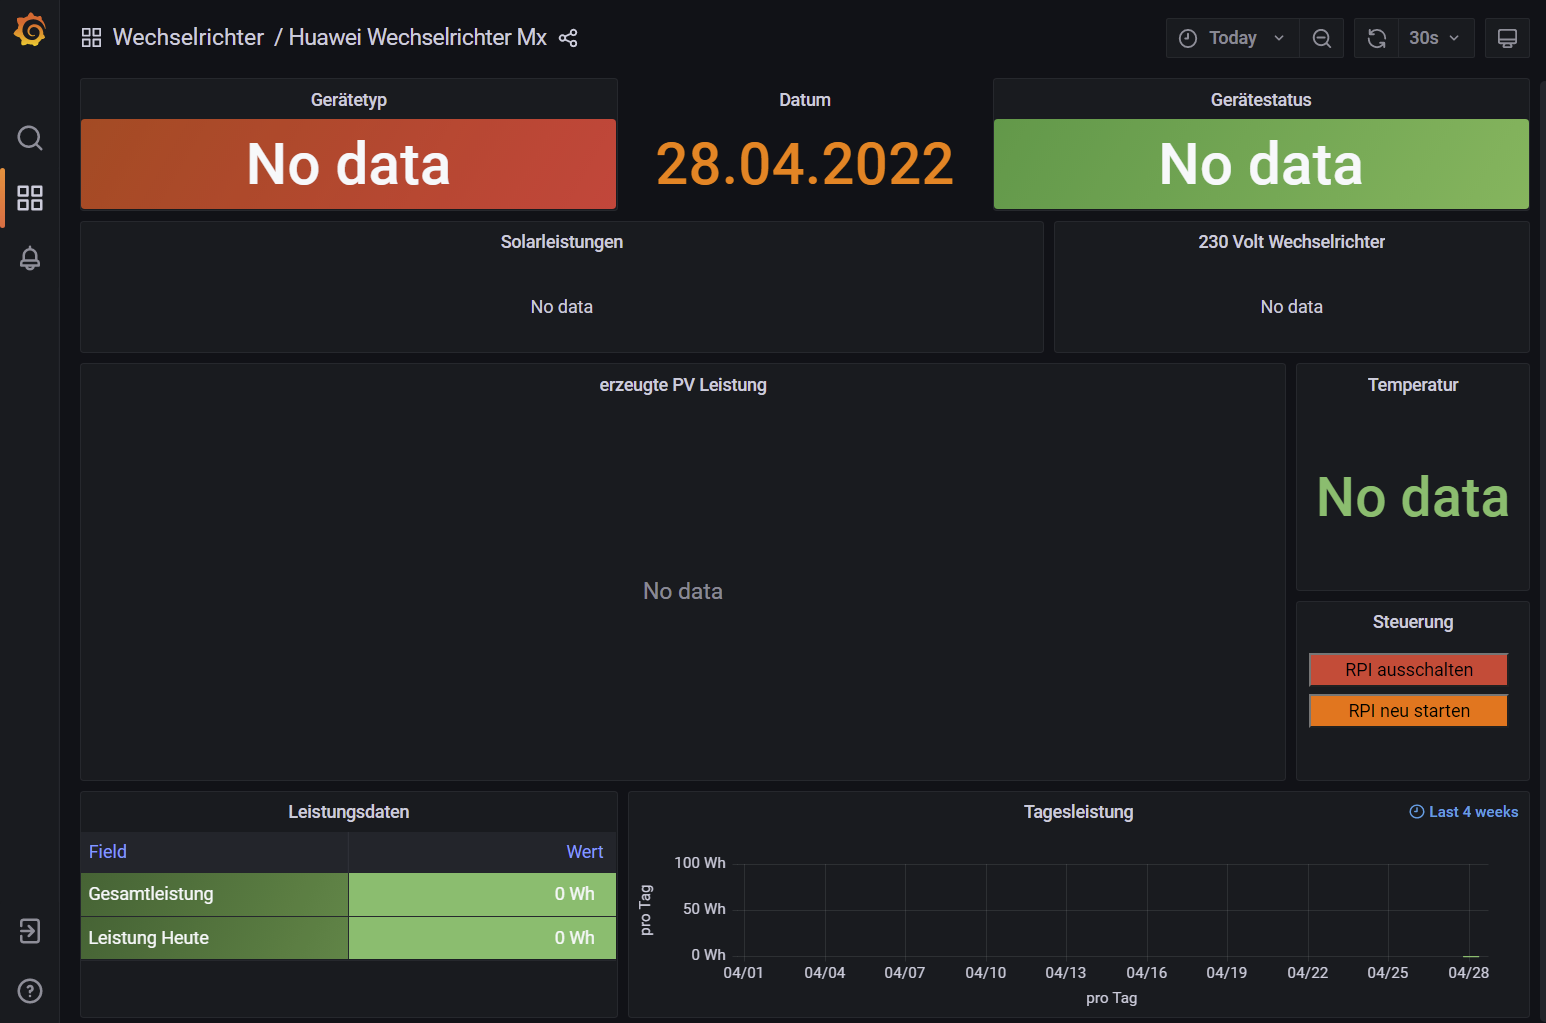Click the Grafana logo home icon
1546x1023 pixels.
click(x=30, y=30)
